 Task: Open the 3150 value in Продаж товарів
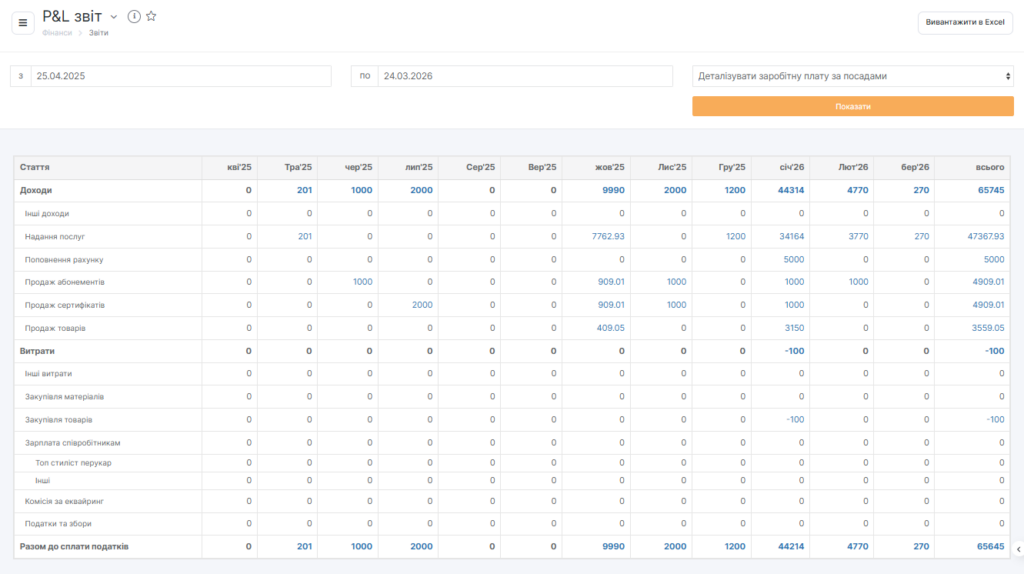click(794, 328)
